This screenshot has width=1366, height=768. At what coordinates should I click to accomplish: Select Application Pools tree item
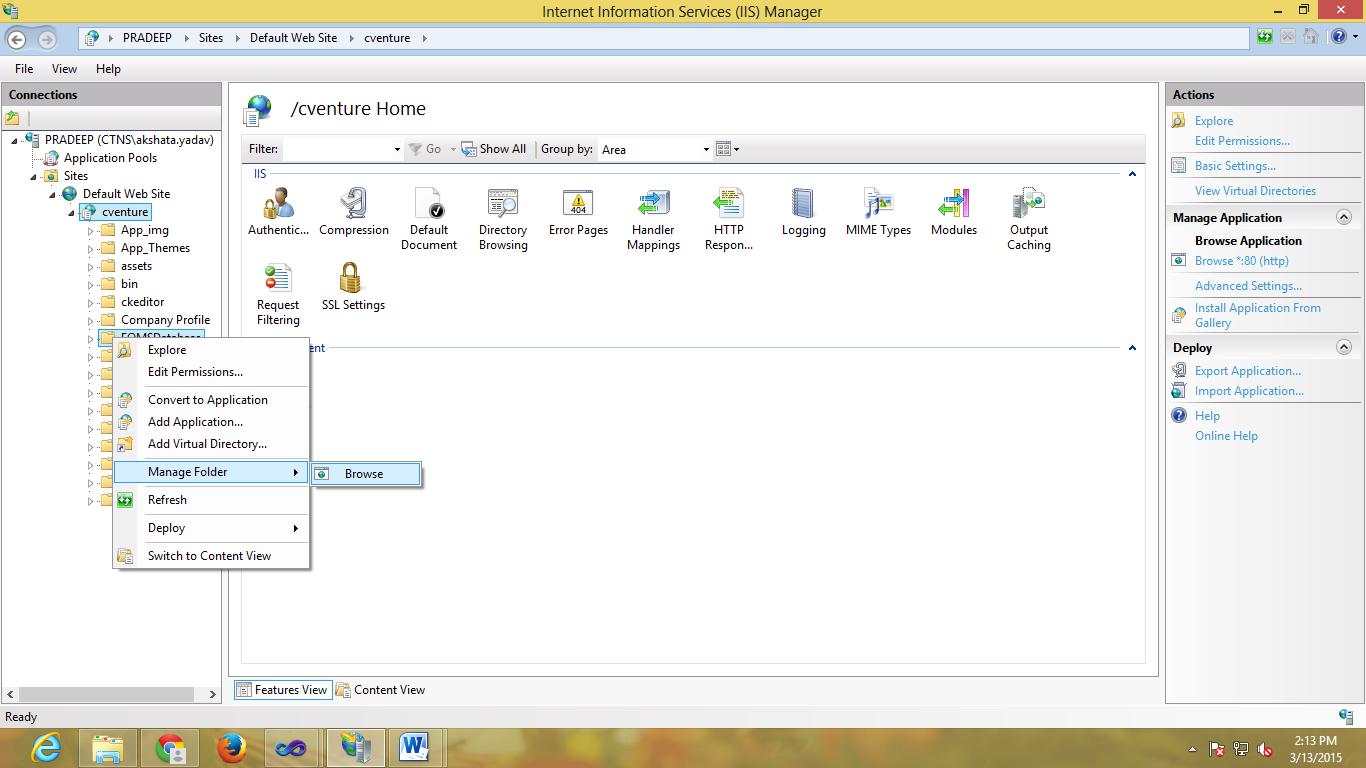[110, 158]
